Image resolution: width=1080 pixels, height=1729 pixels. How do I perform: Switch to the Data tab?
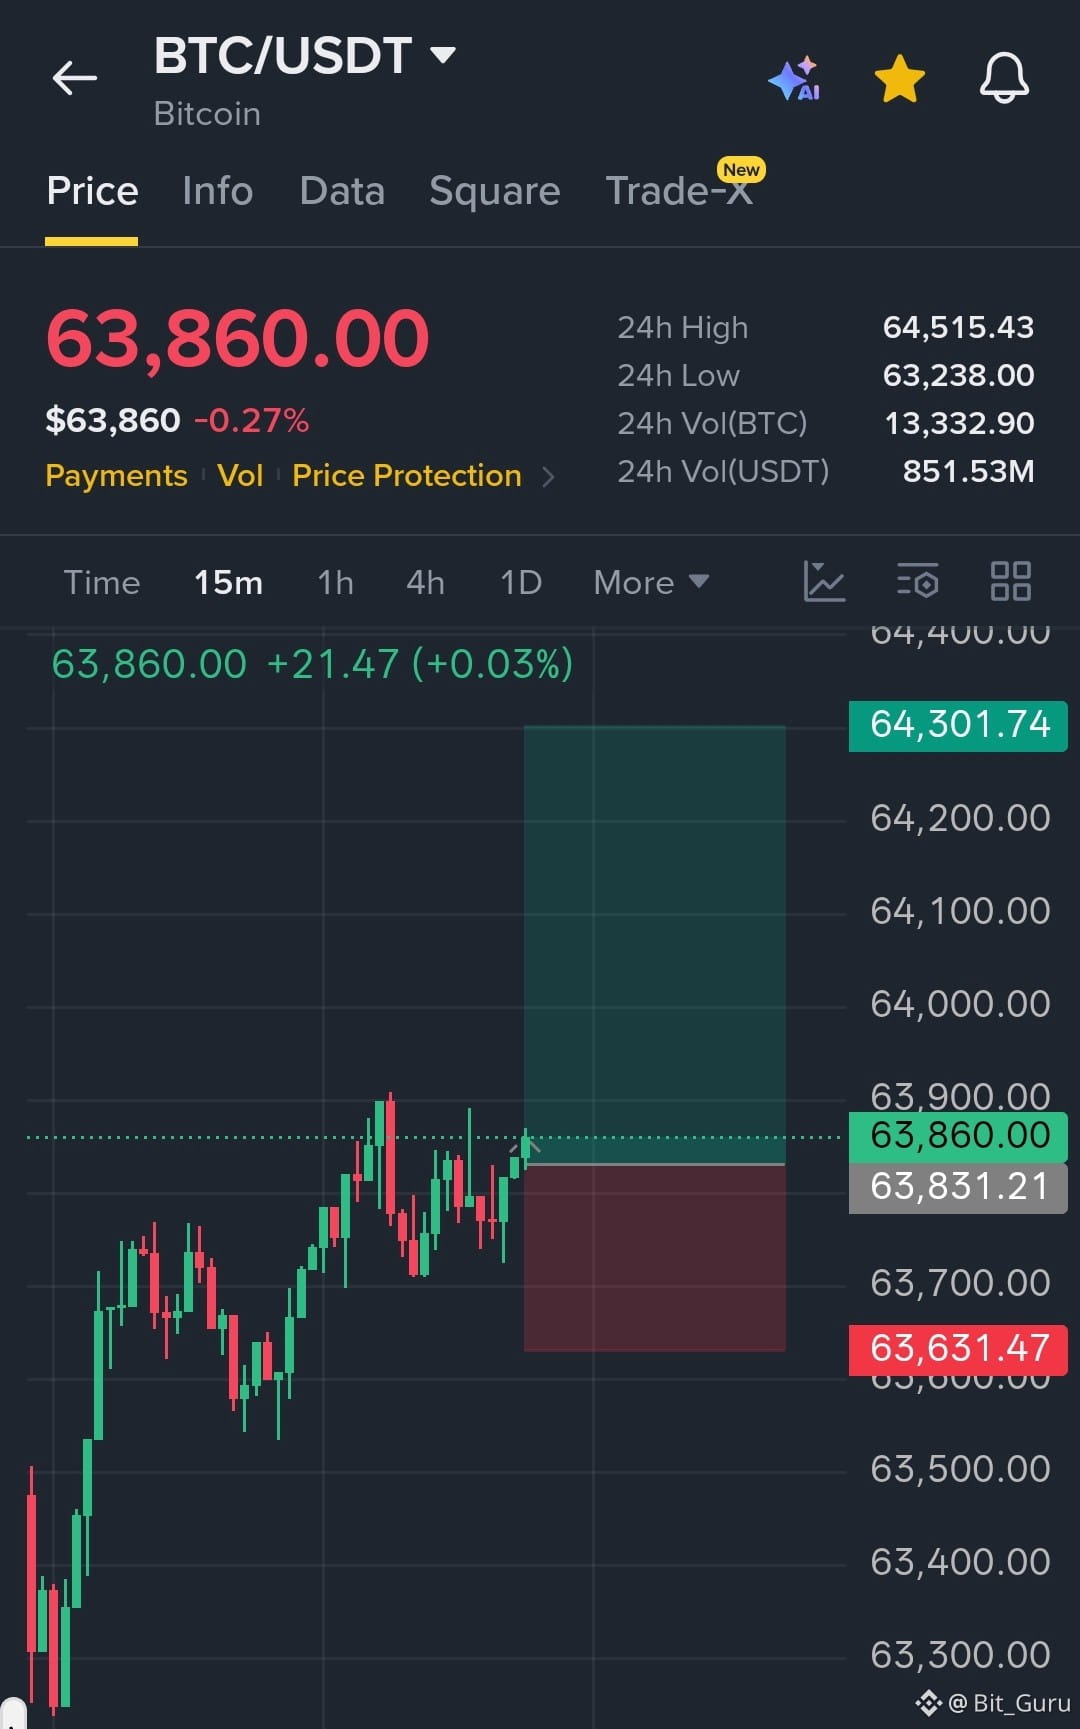[x=342, y=191]
